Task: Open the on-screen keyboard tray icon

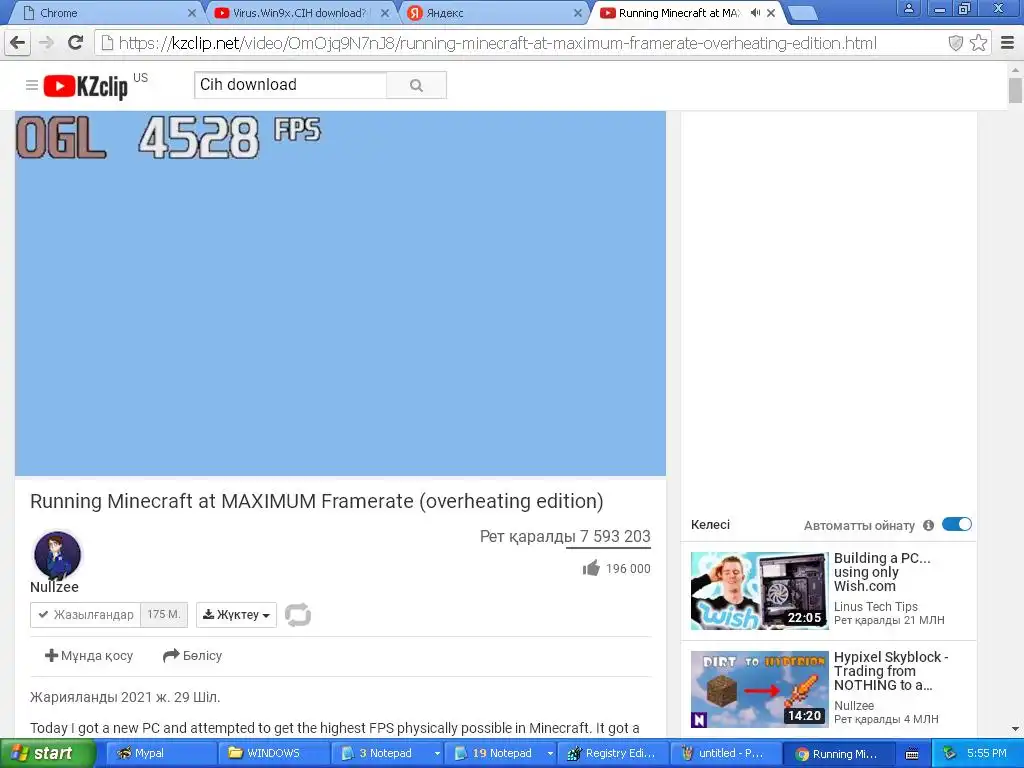Action: 912,754
